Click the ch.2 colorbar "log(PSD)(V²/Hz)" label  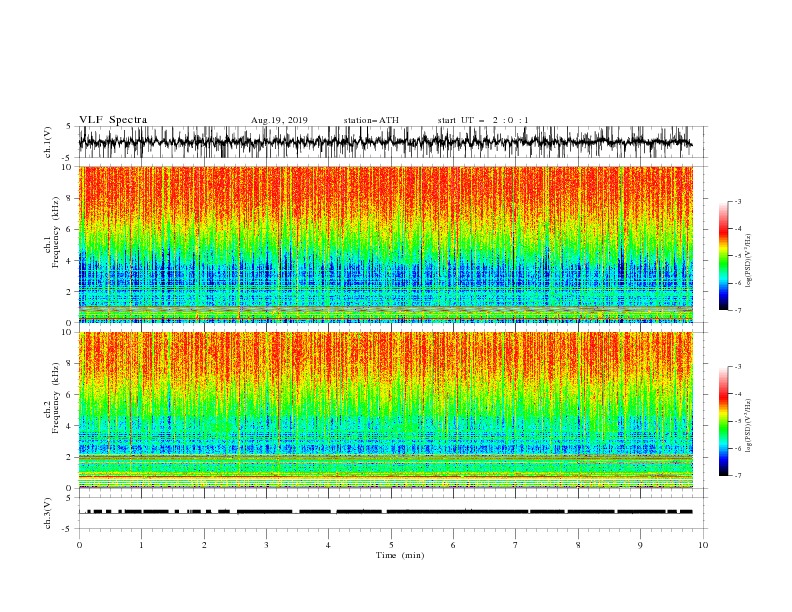(749, 425)
